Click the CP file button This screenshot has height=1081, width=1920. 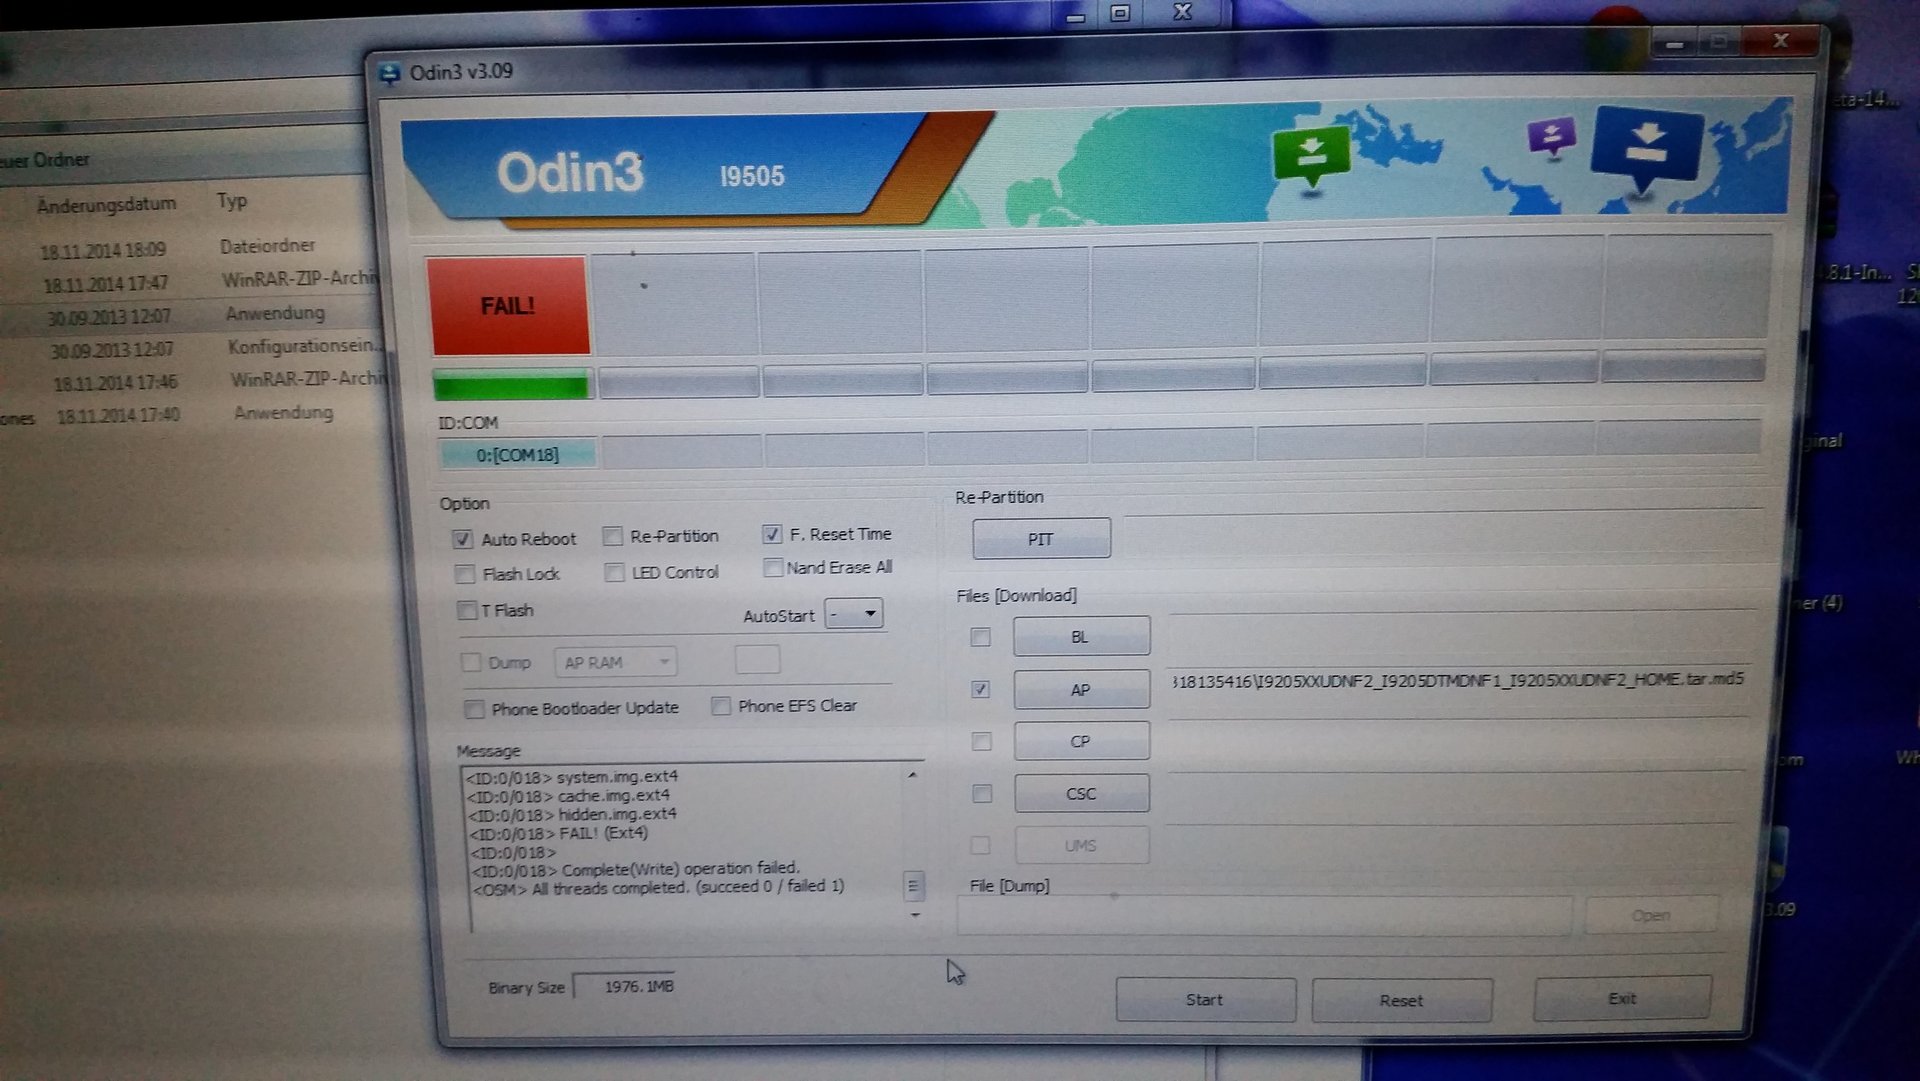[1081, 742]
